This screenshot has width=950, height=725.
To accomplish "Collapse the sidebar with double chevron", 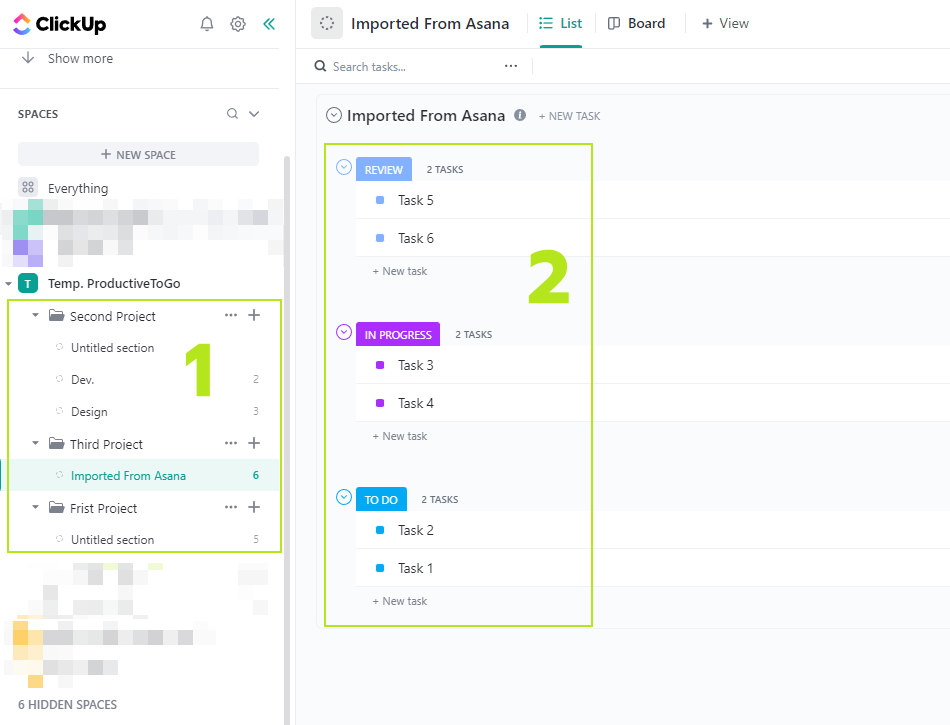I will 269,24.
